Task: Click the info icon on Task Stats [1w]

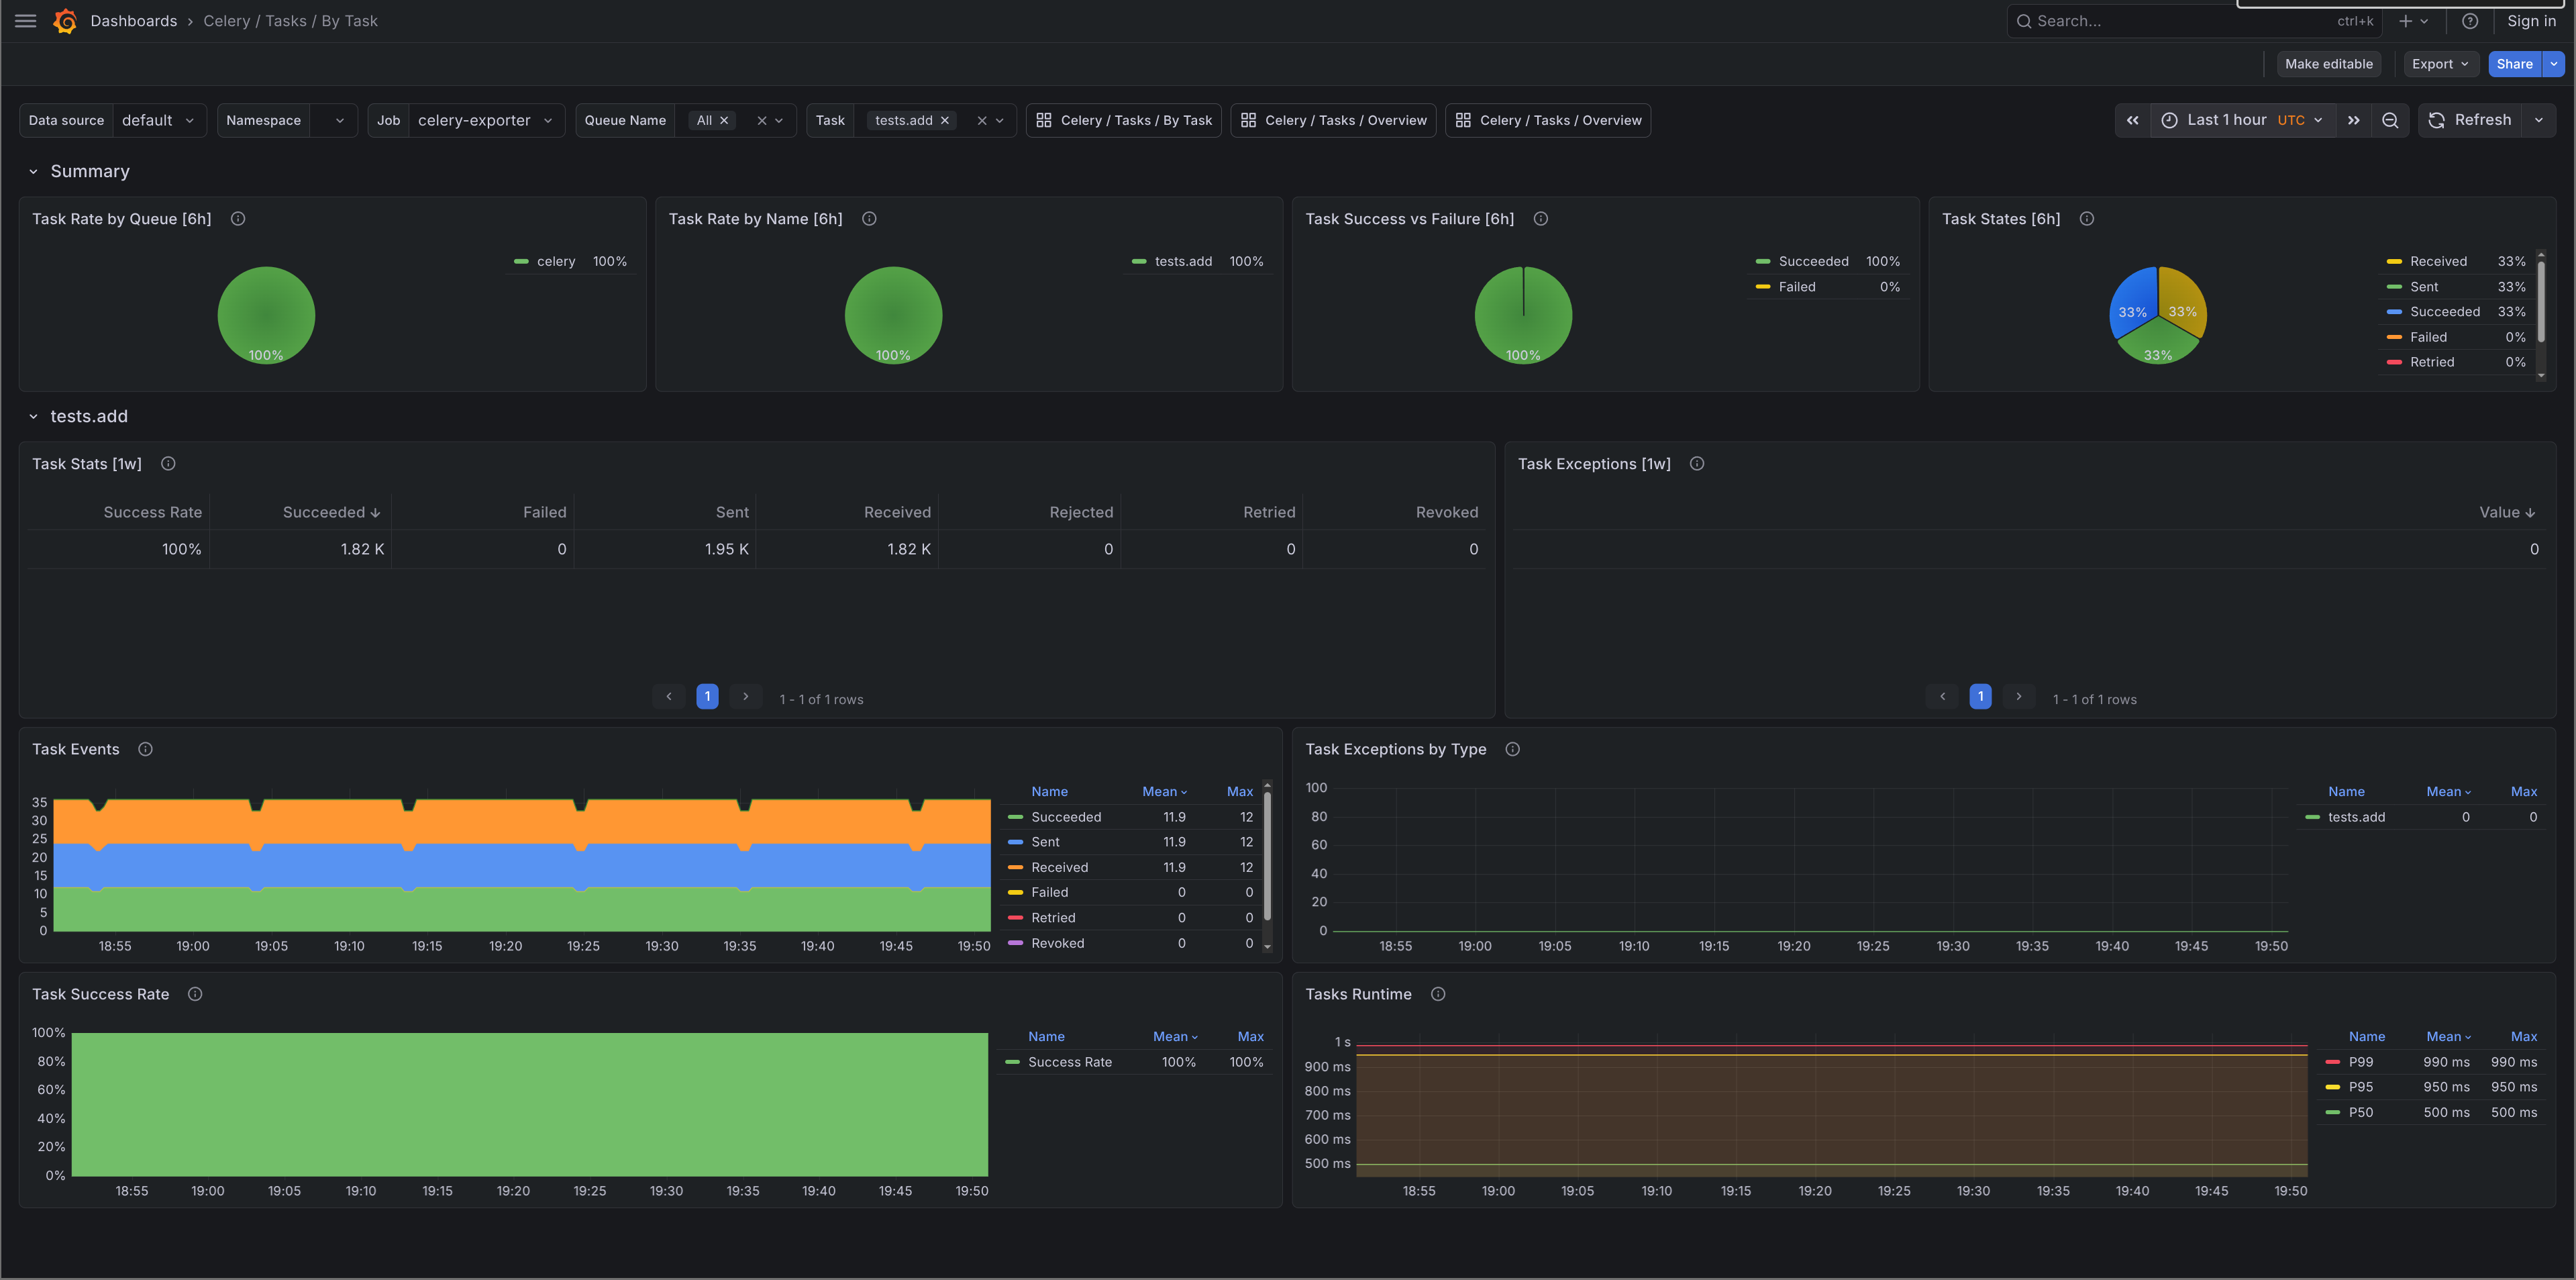Action: tap(168, 463)
